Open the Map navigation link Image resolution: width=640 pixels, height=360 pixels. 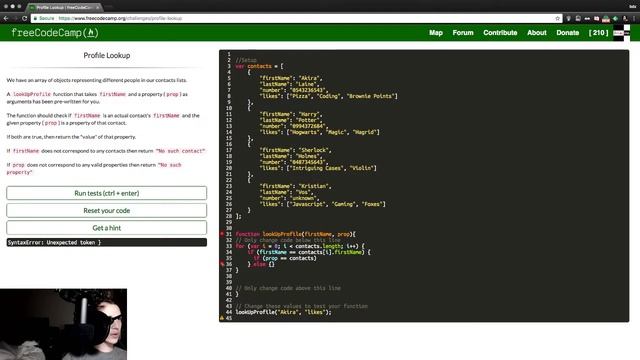point(436,33)
